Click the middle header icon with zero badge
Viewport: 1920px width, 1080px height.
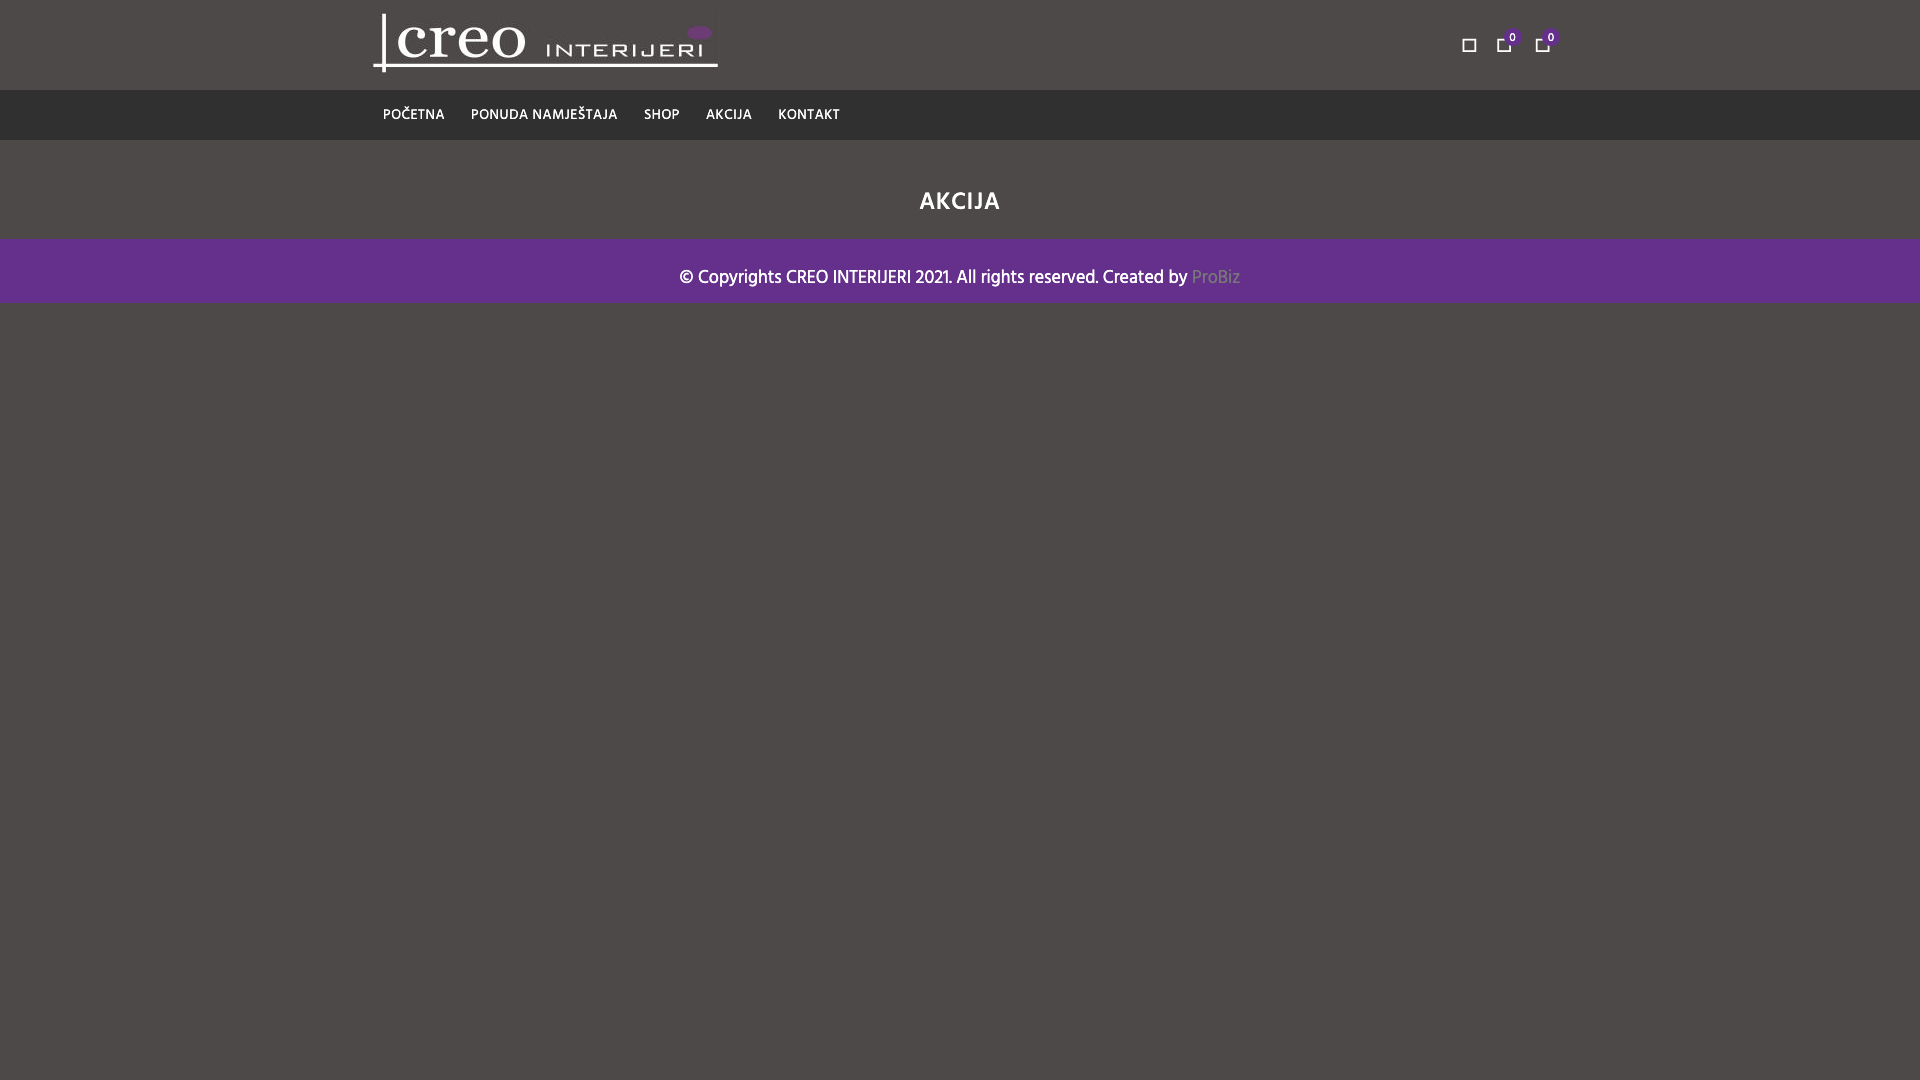pos(1503,46)
